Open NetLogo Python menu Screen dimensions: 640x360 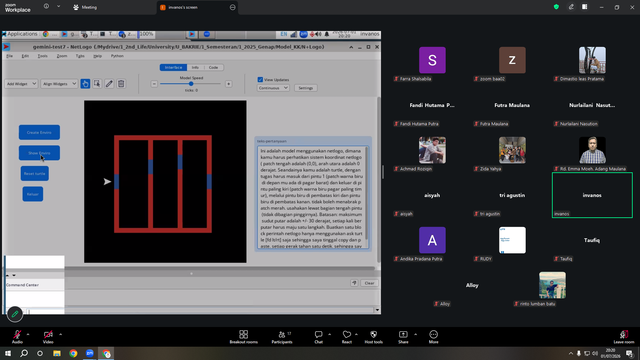(x=117, y=56)
